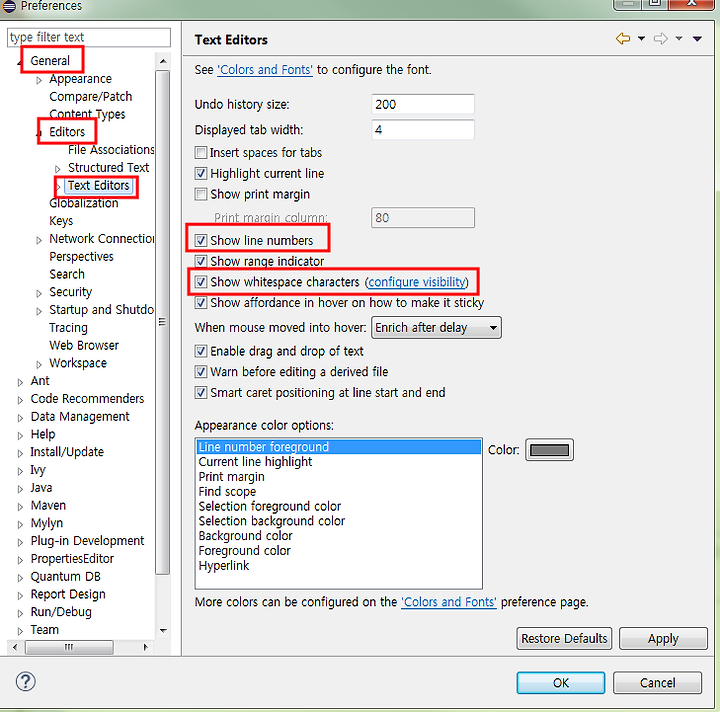The height and width of the screenshot is (712, 720).
Task: Expand the Ant tree node
Action: (20, 382)
